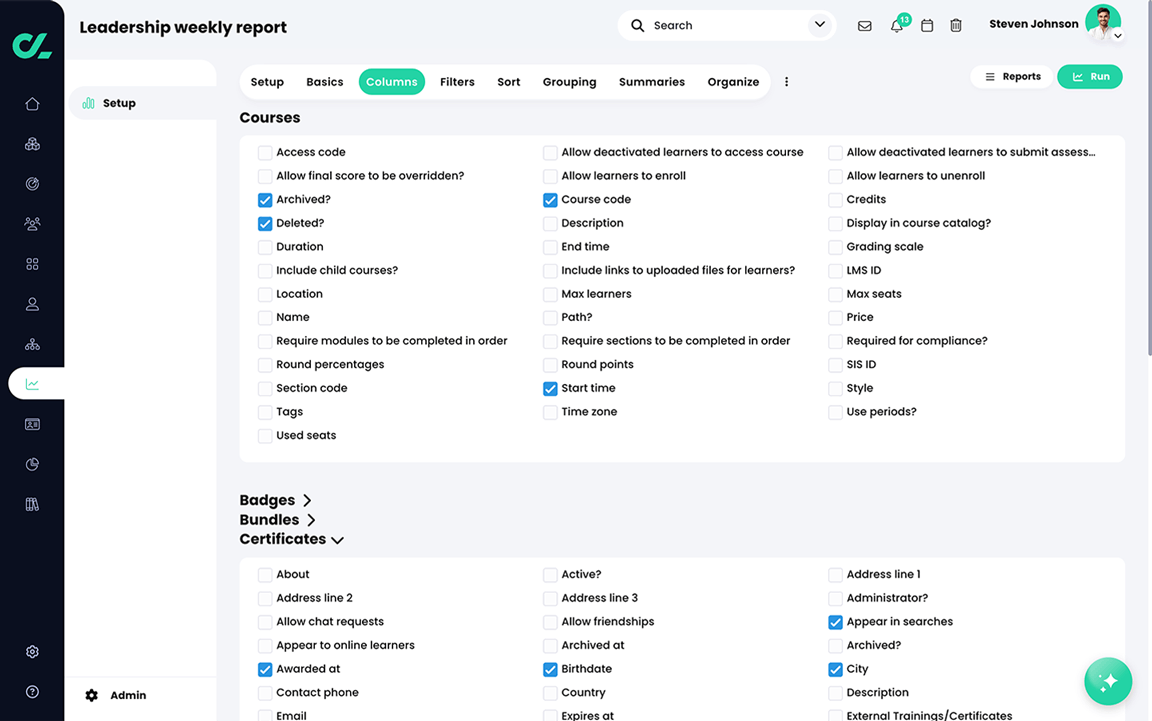Image resolution: width=1152 pixels, height=721 pixels.
Task: Check the Time zone checkbox
Action: click(550, 412)
